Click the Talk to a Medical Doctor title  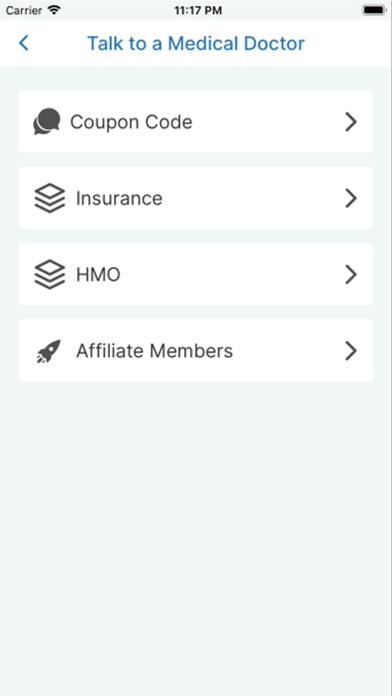click(x=196, y=44)
